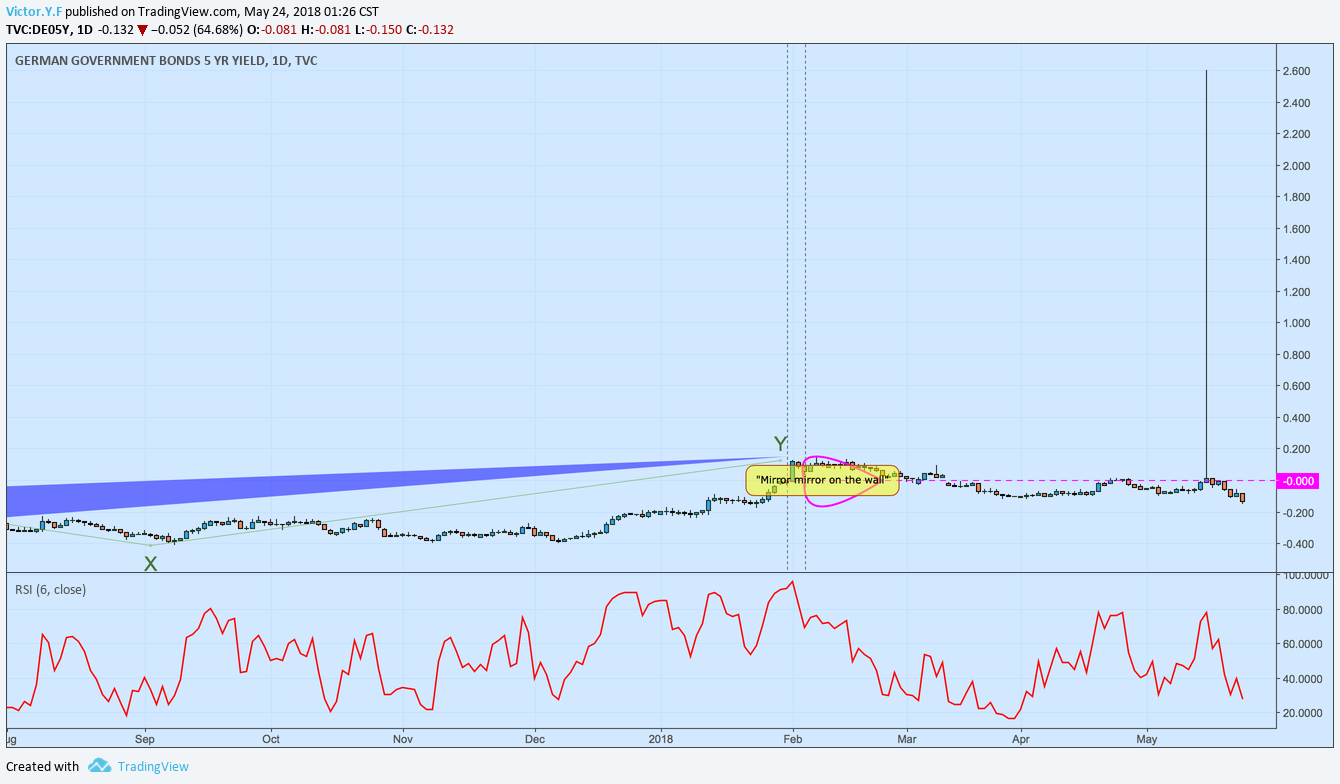Screen dimensions: 1340x784
Task: Select the German Government Bonds 5 YR Yield title
Action: coord(166,60)
